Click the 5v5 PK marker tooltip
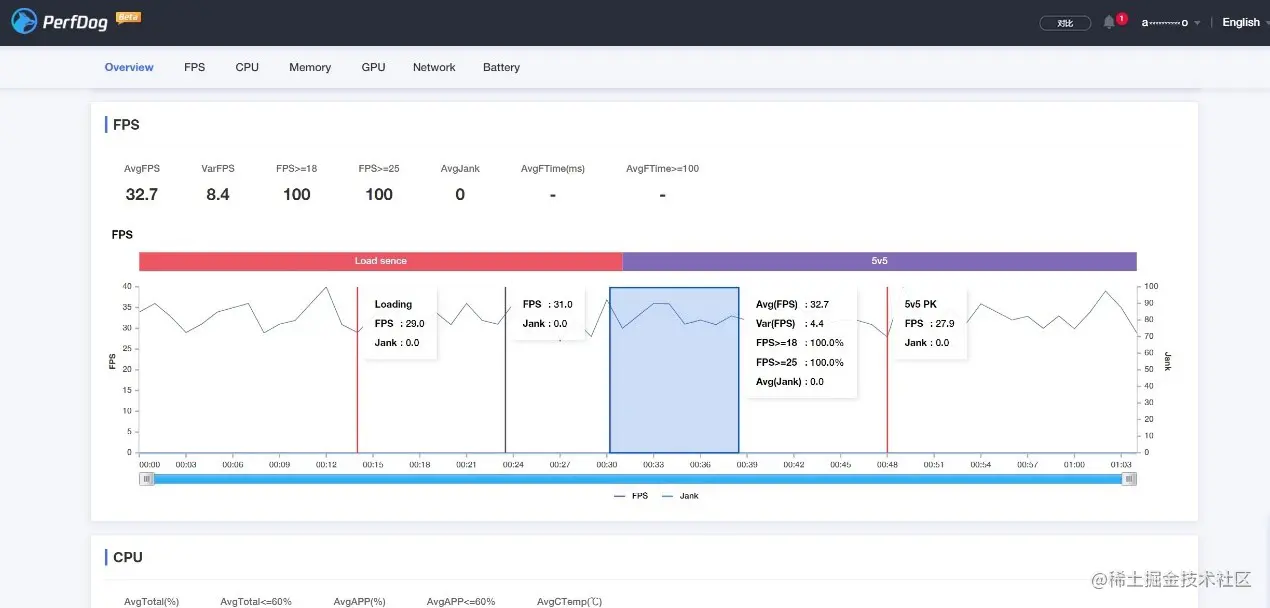This screenshot has width=1270, height=608. (929, 323)
